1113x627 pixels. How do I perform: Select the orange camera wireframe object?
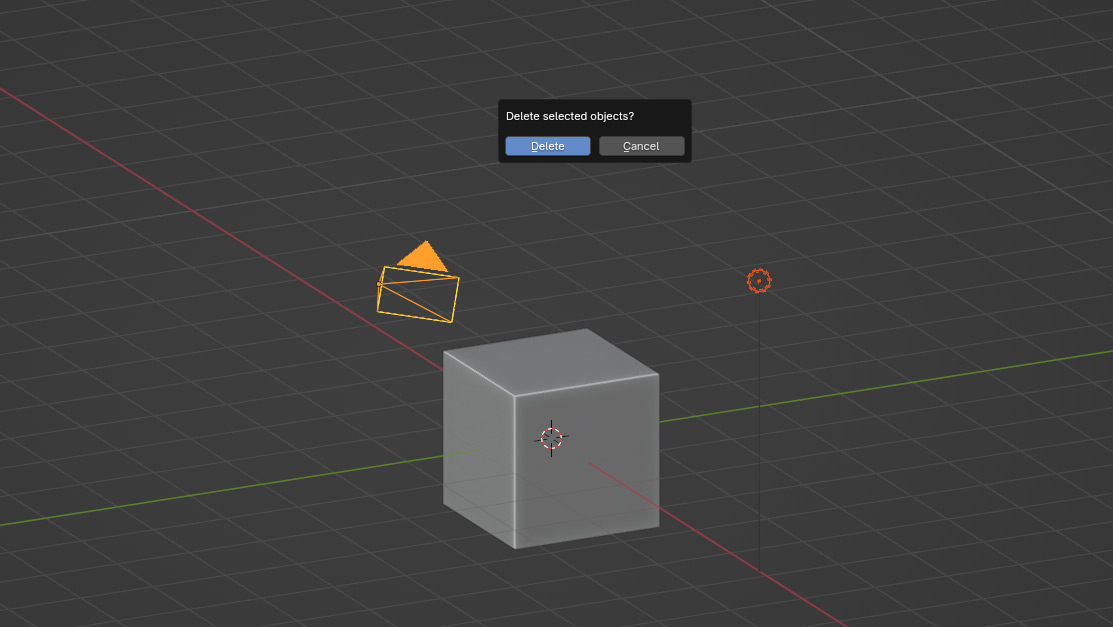click(x=418, y=294)
